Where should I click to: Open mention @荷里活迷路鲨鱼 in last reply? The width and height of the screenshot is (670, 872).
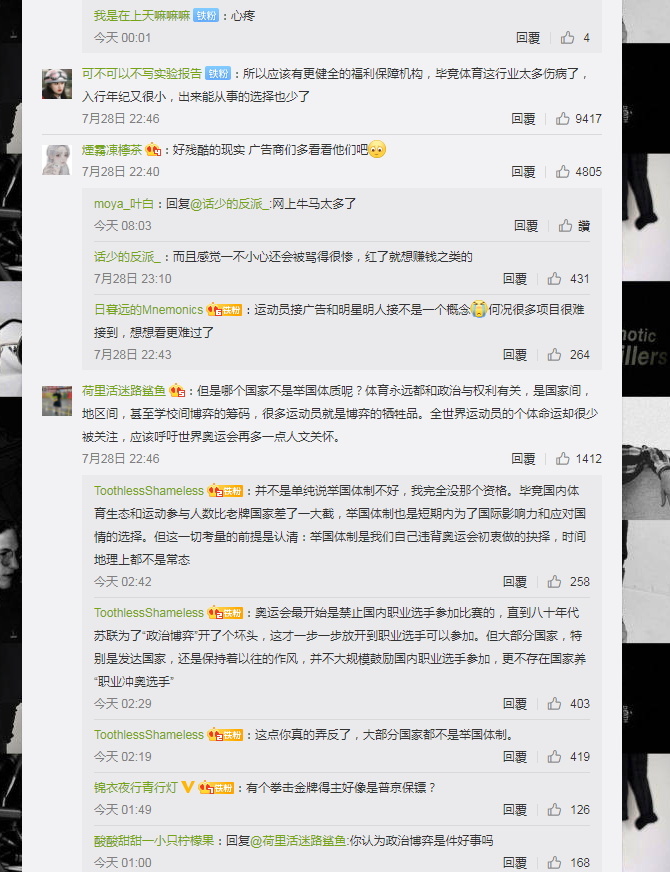click(x=298, y=840)
